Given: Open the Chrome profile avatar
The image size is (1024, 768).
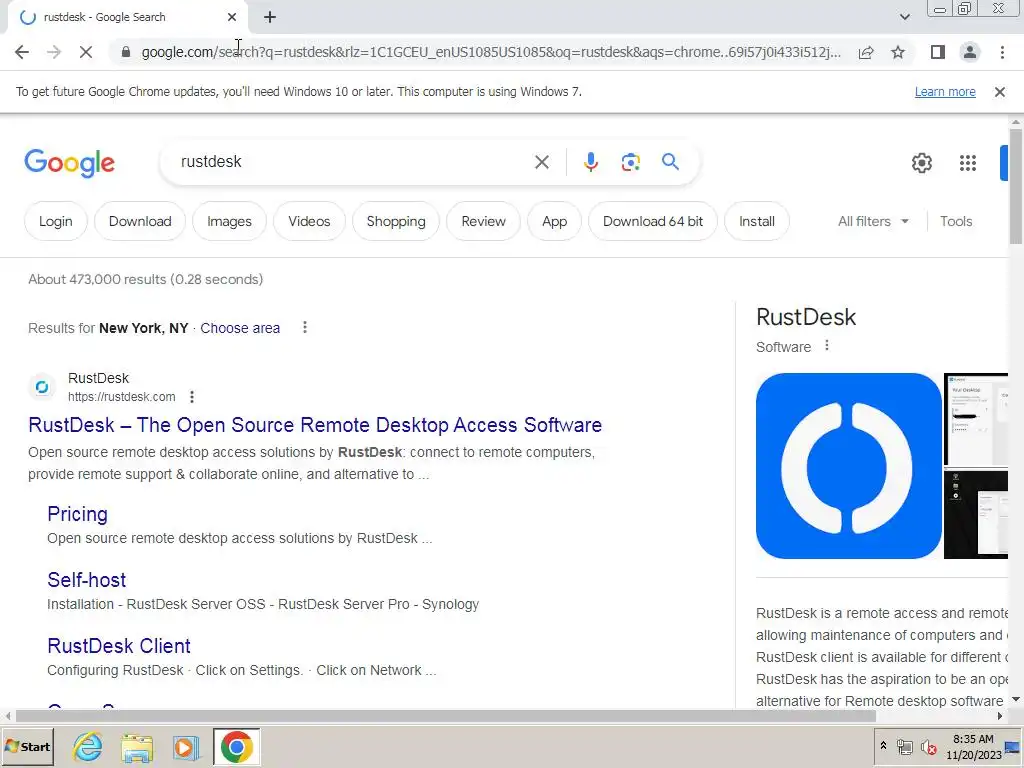Looking at the screenshot, I should 970,52.
